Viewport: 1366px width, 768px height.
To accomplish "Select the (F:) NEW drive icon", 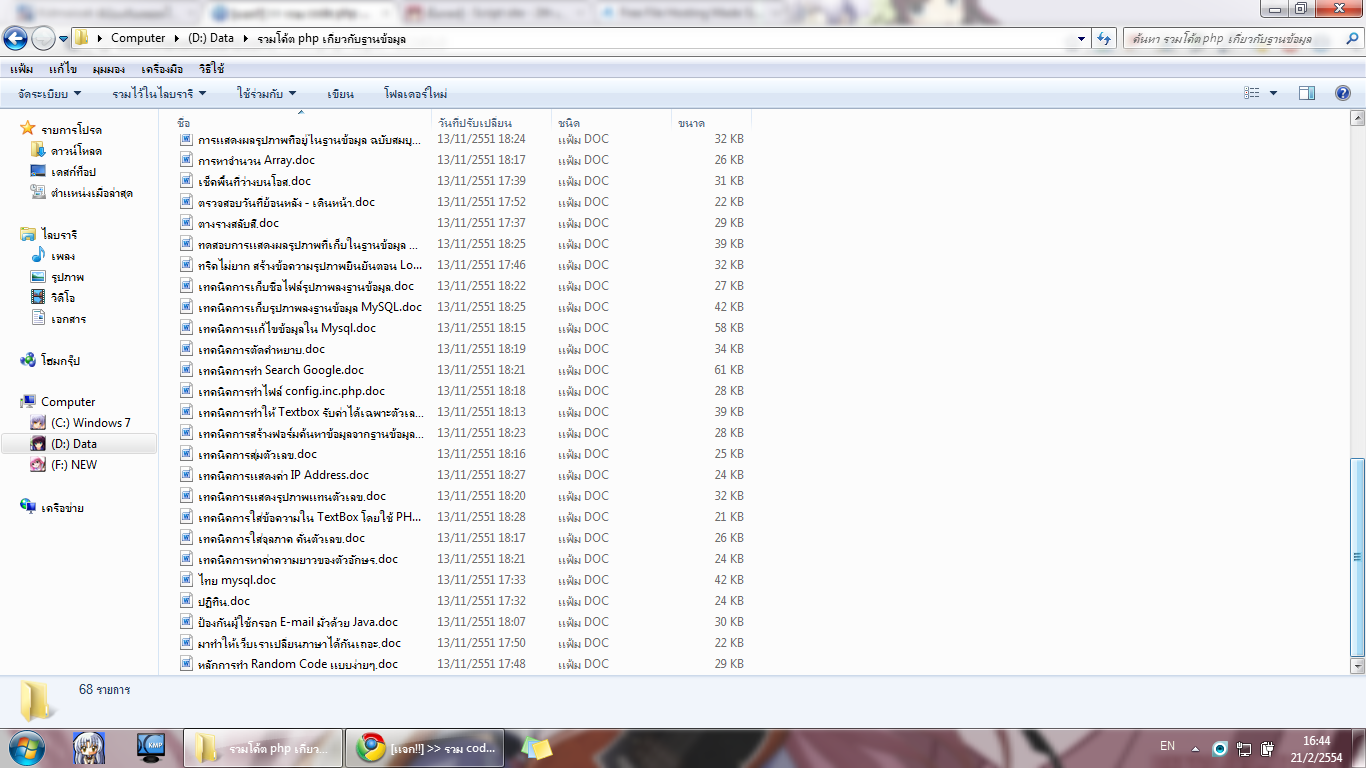I will point(38,465).
